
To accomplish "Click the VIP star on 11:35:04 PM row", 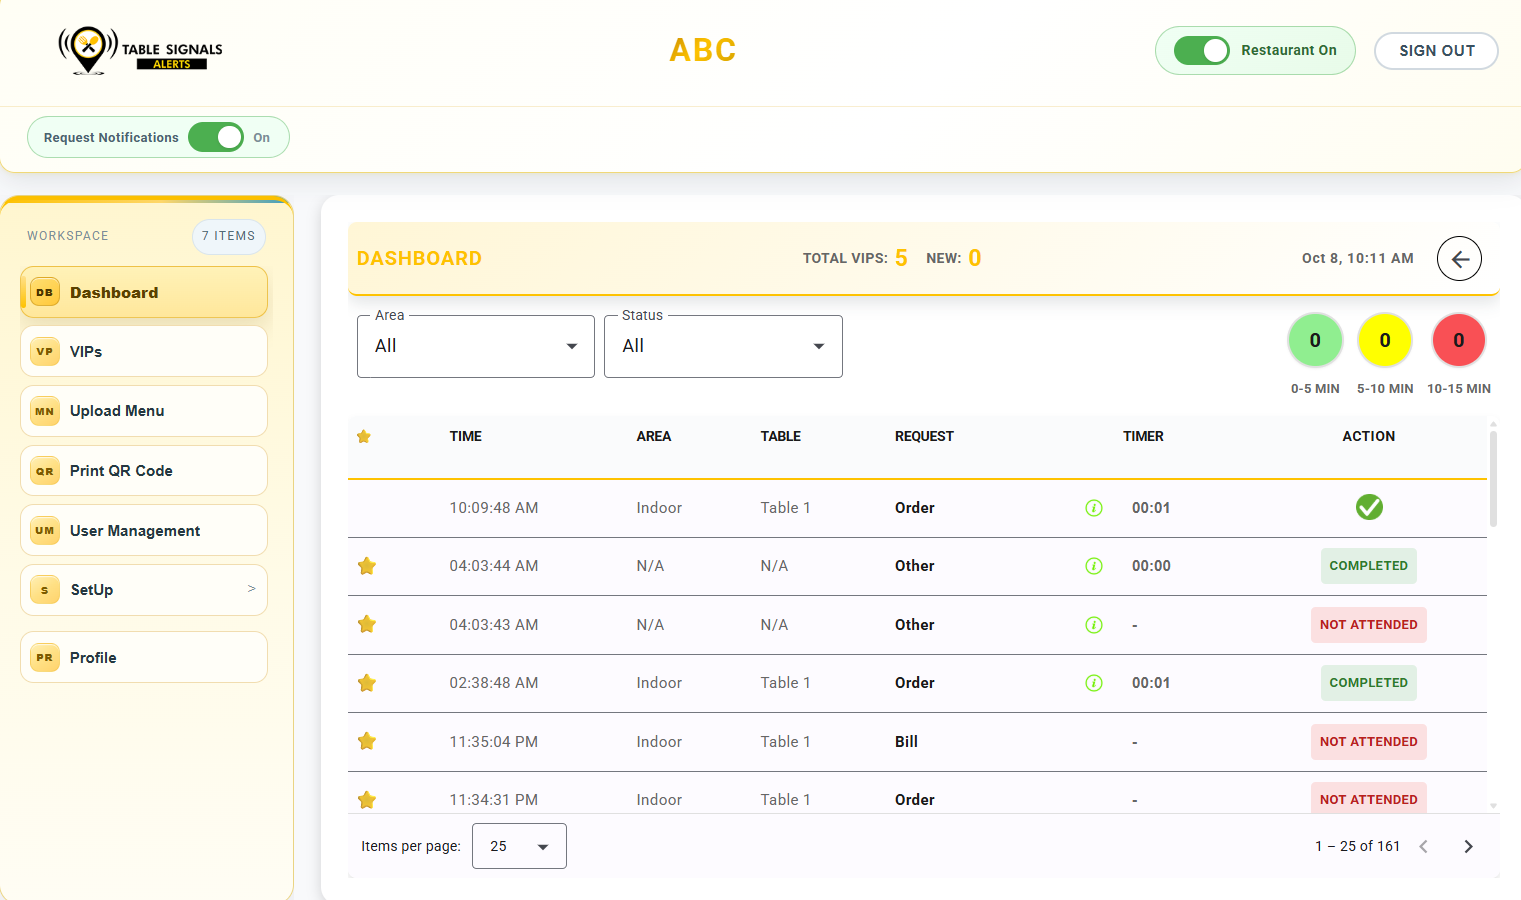I will (367, 741).
